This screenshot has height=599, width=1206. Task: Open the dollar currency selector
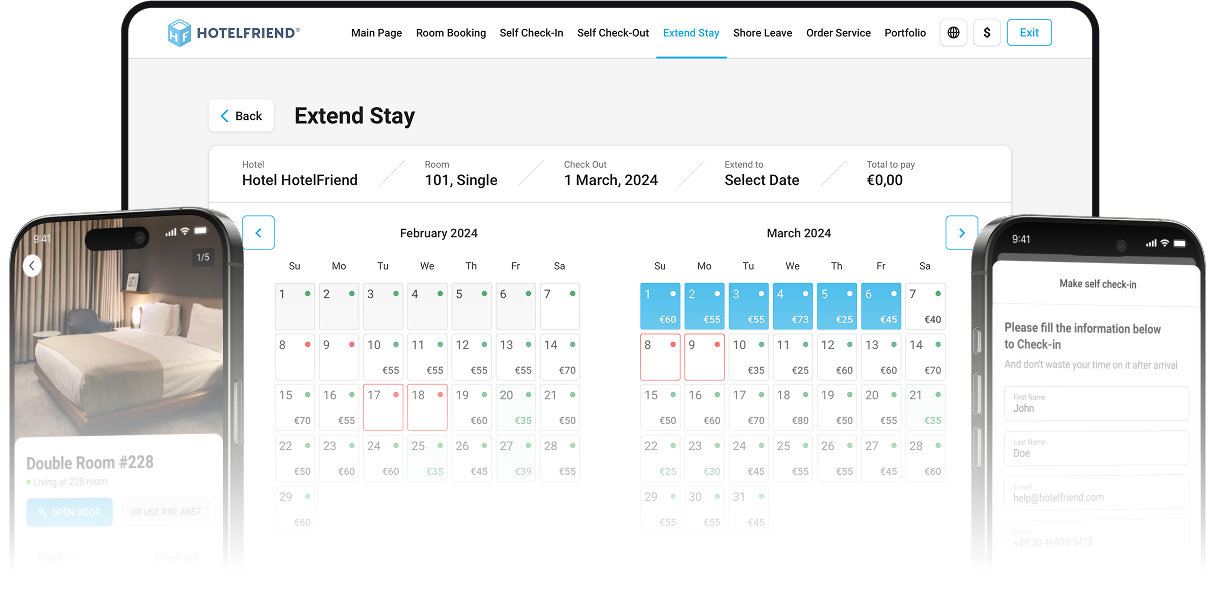(987, 33)
